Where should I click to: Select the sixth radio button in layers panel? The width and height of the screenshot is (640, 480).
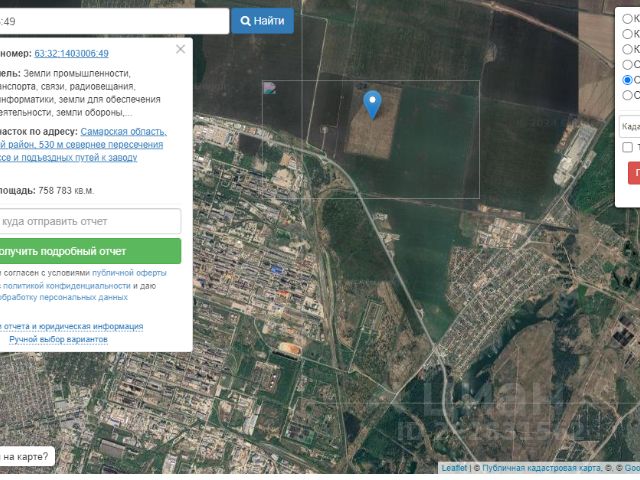tap(627, 95)
